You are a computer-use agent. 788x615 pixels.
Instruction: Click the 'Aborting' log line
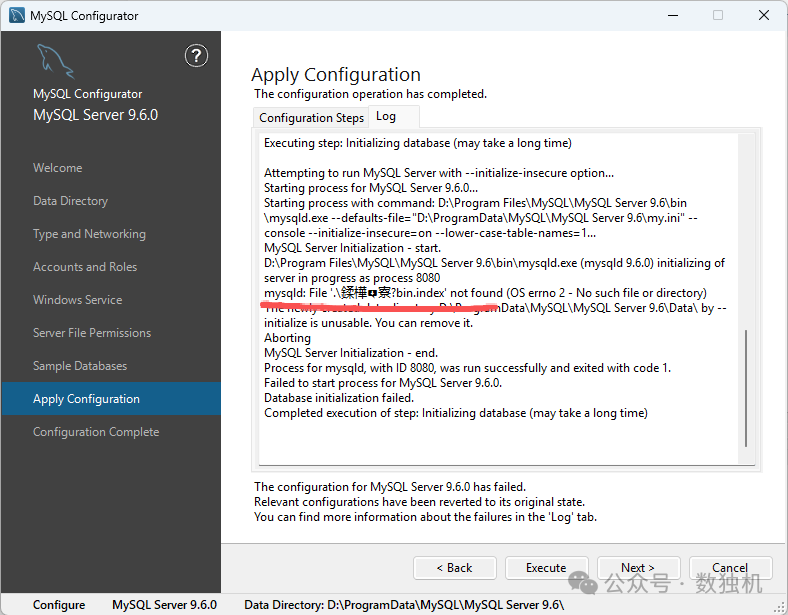[x=287, y=338]
